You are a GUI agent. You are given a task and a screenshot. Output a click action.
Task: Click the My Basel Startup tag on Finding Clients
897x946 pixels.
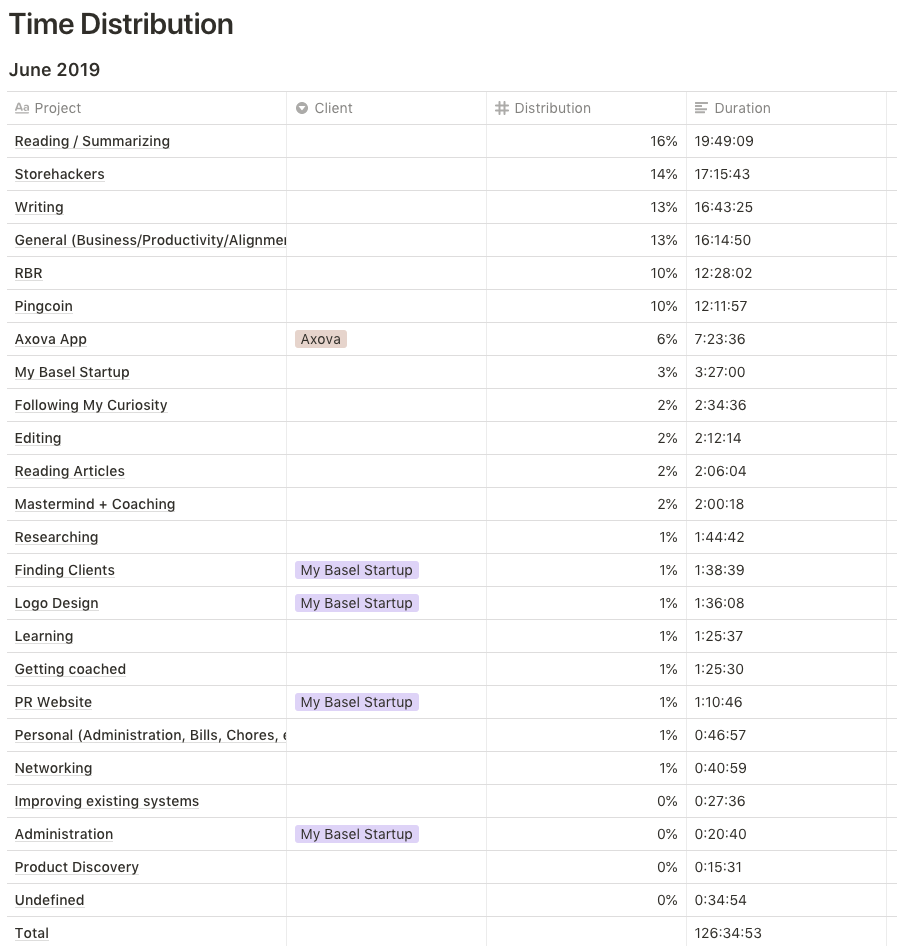coord(356,570)
